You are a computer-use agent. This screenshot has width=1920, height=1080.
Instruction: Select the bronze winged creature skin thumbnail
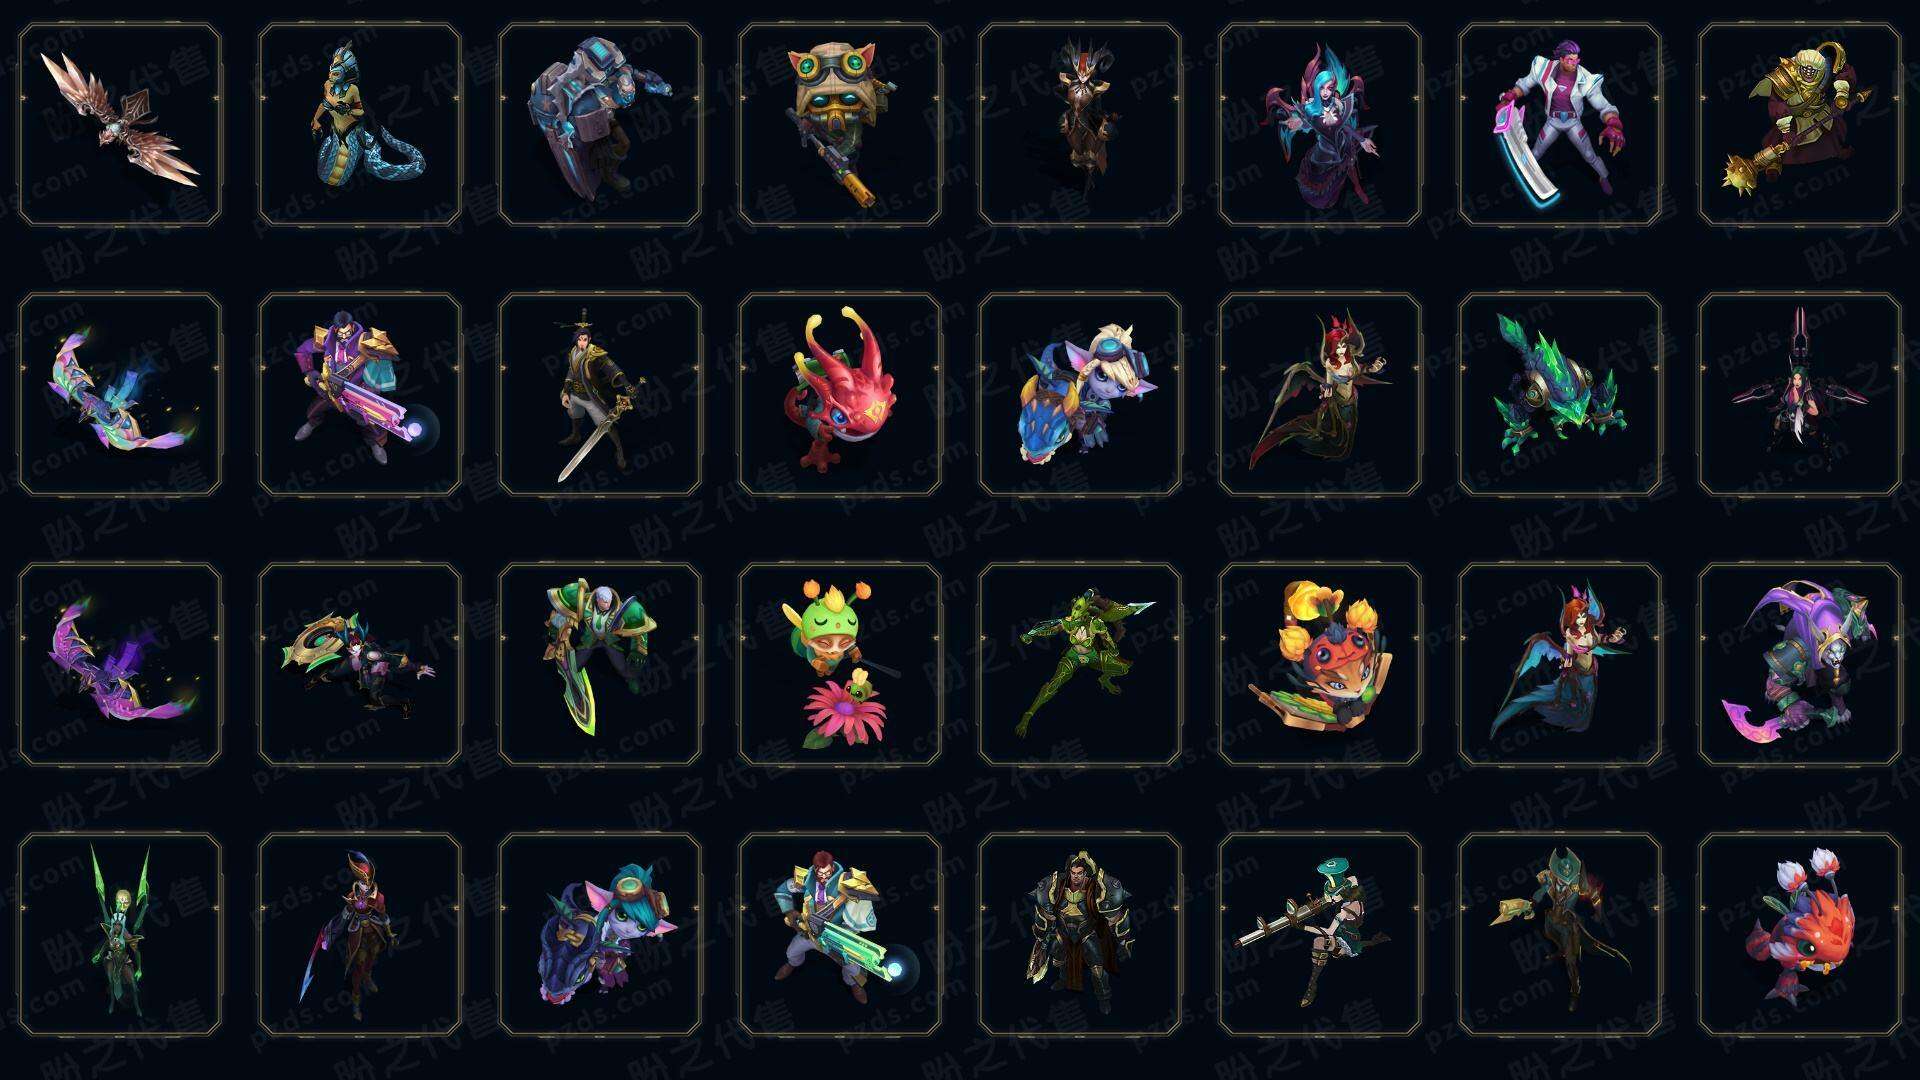tap(120, 125)
